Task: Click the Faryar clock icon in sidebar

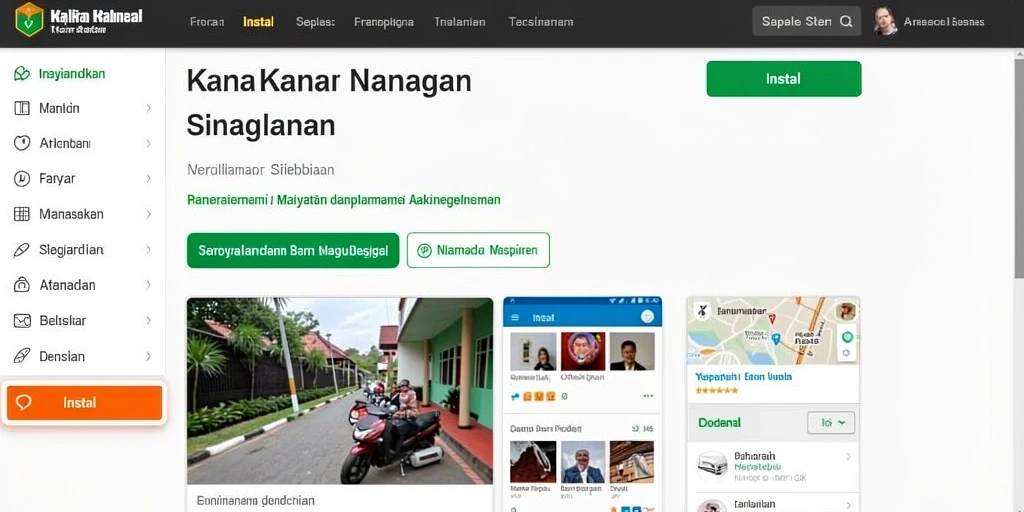Action: [x=22, y=178]
